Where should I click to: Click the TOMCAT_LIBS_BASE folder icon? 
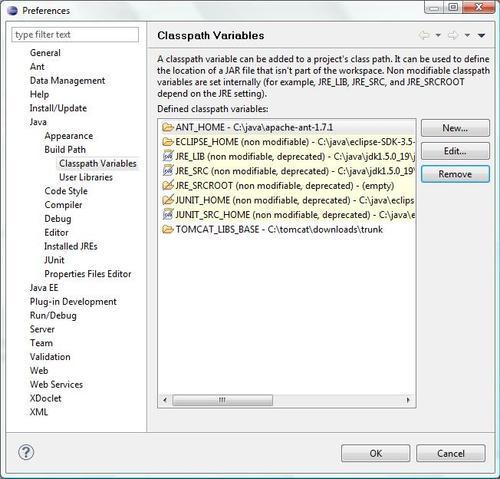168,229
